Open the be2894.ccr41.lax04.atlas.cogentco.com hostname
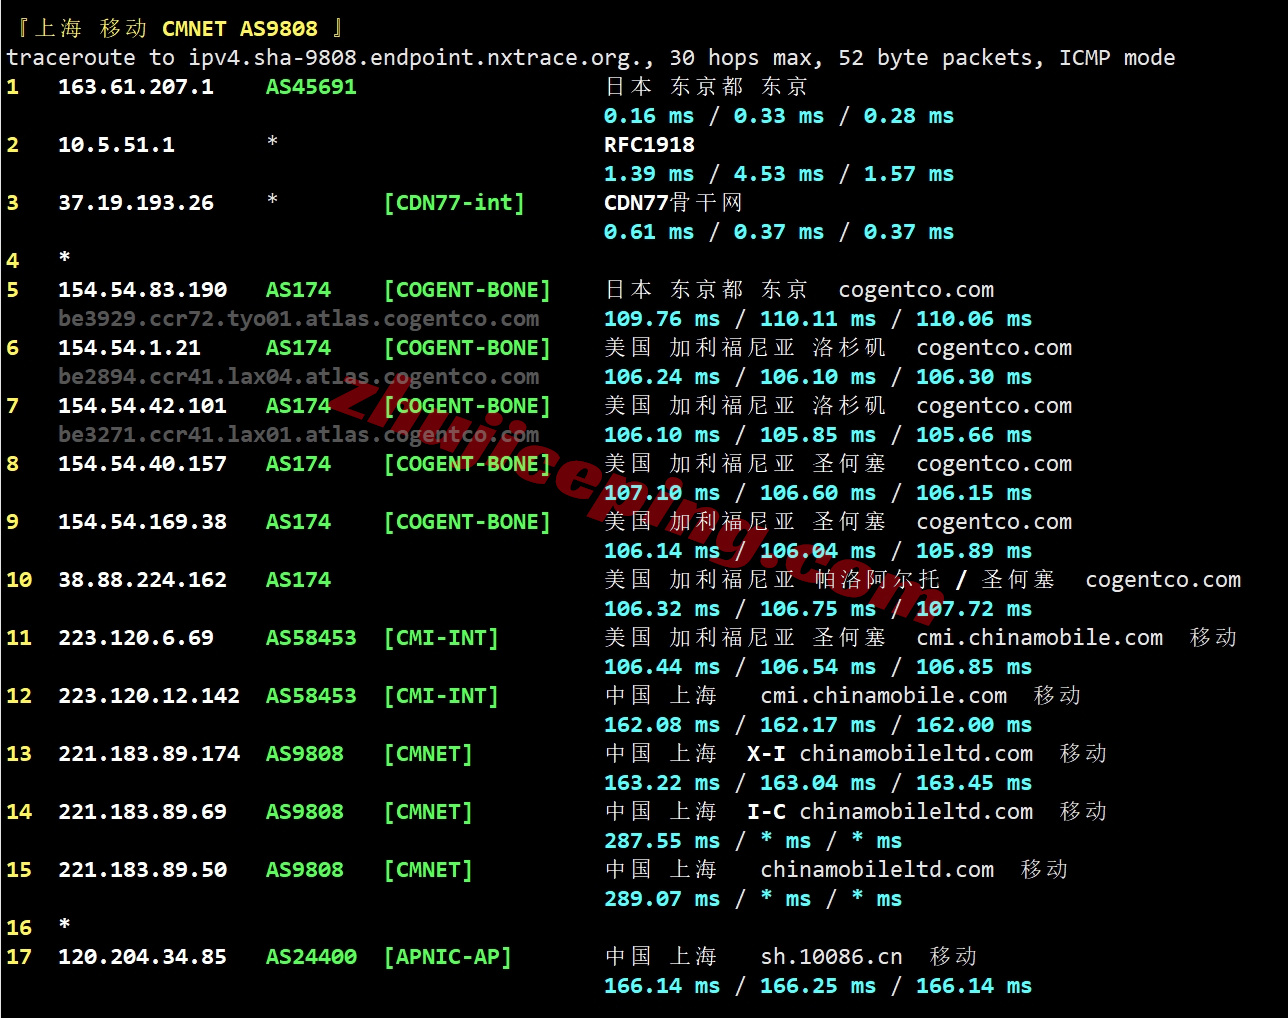Viewport: 1288px width, 1018px height. (298, 377)
